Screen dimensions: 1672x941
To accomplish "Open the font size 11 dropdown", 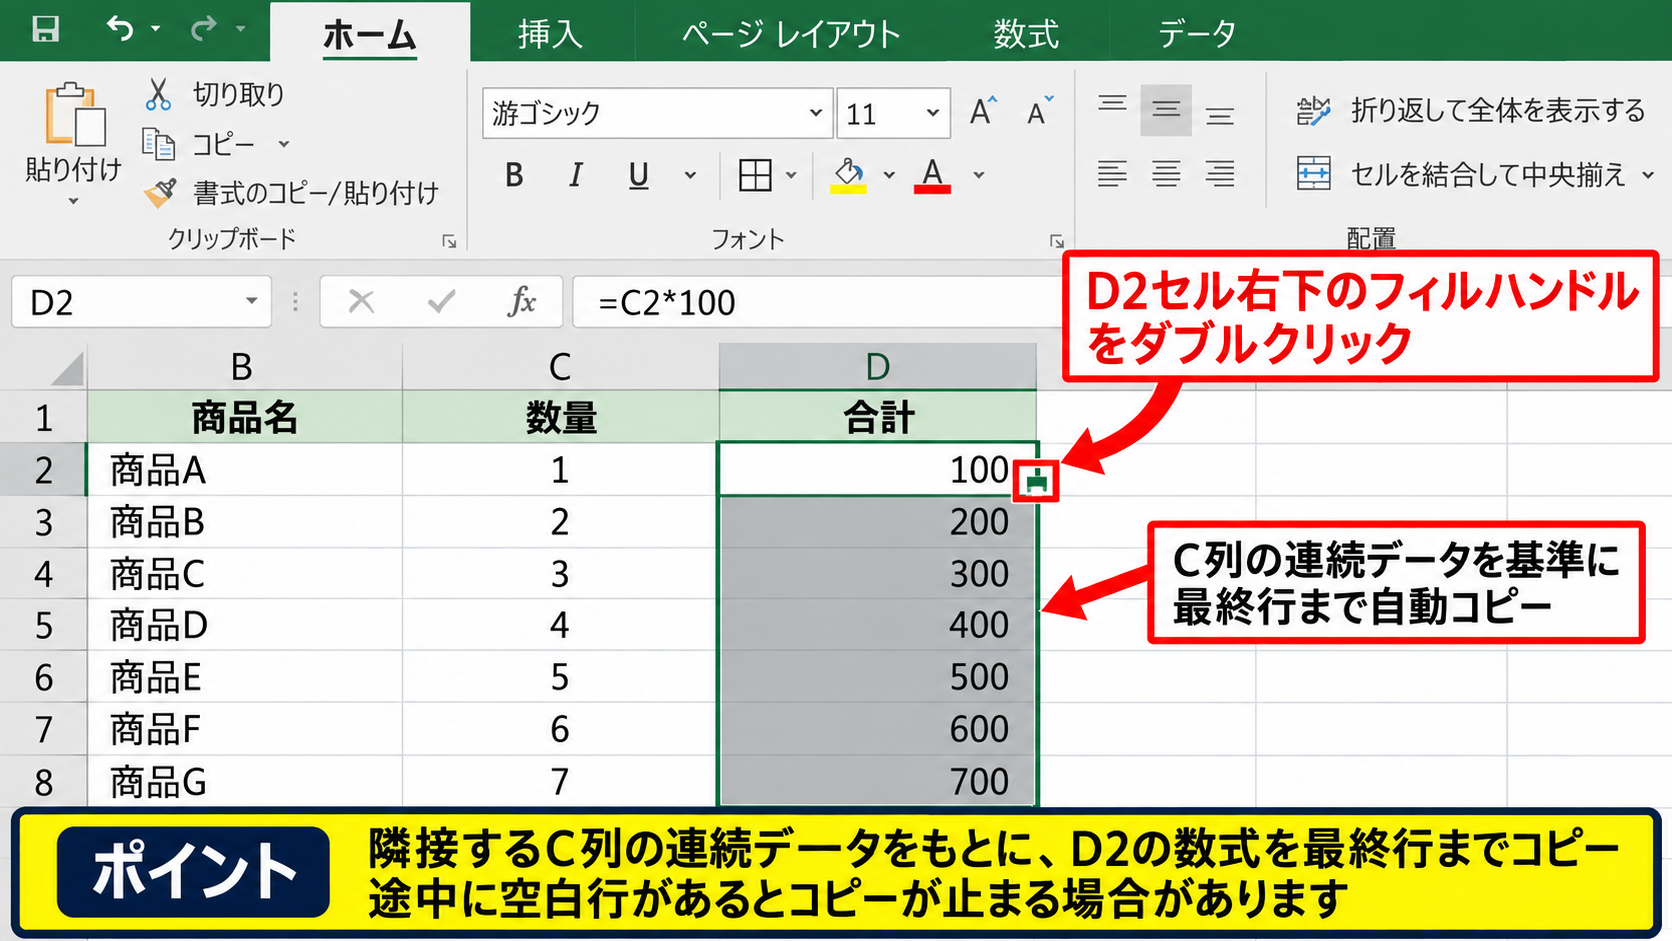I will pos(932,113).
